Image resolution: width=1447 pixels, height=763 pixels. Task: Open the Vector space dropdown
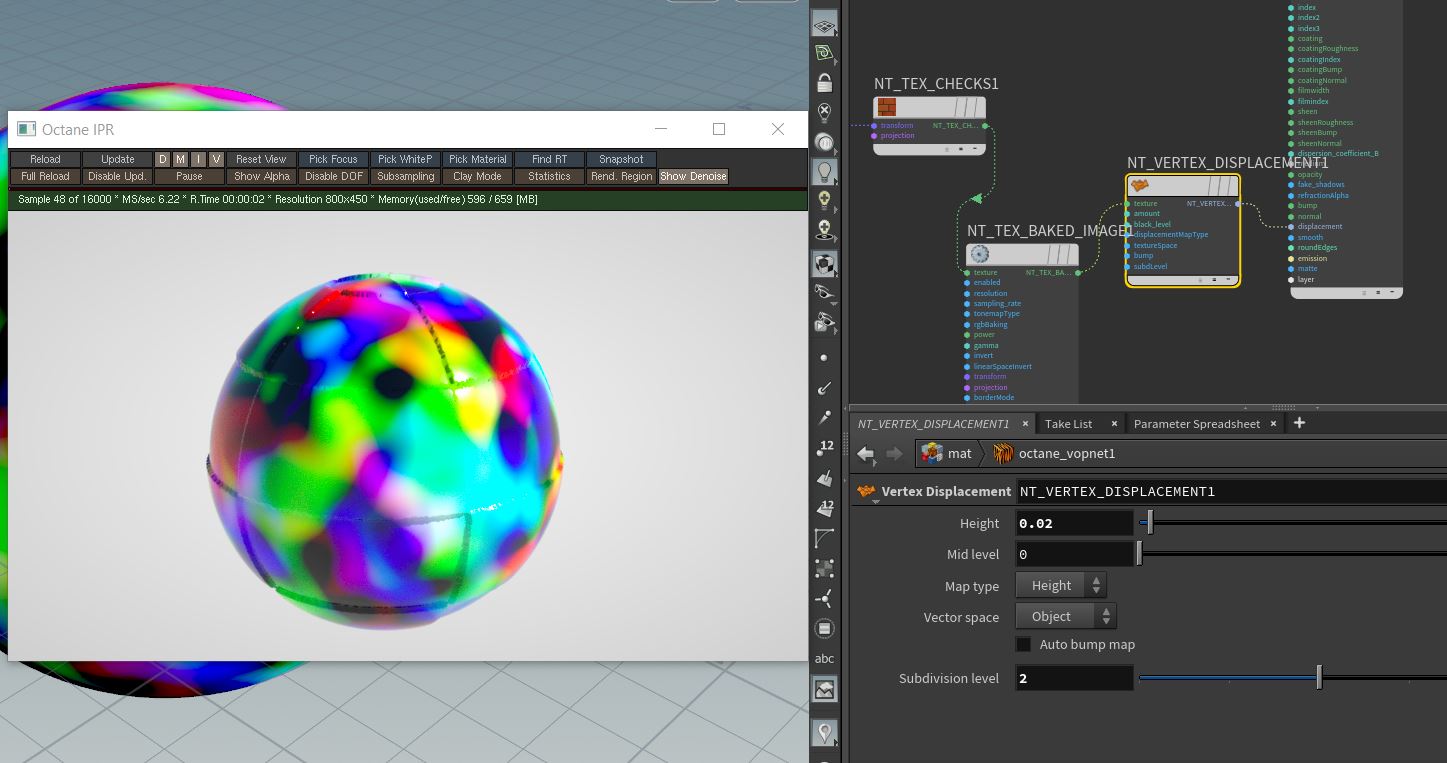point(1066,617)
